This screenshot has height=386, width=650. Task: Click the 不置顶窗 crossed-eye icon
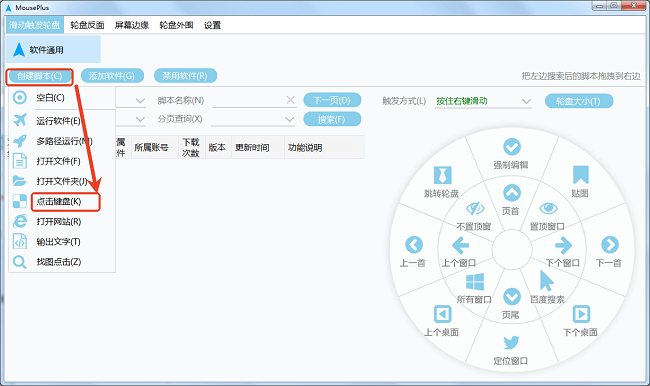pos(475,208)
